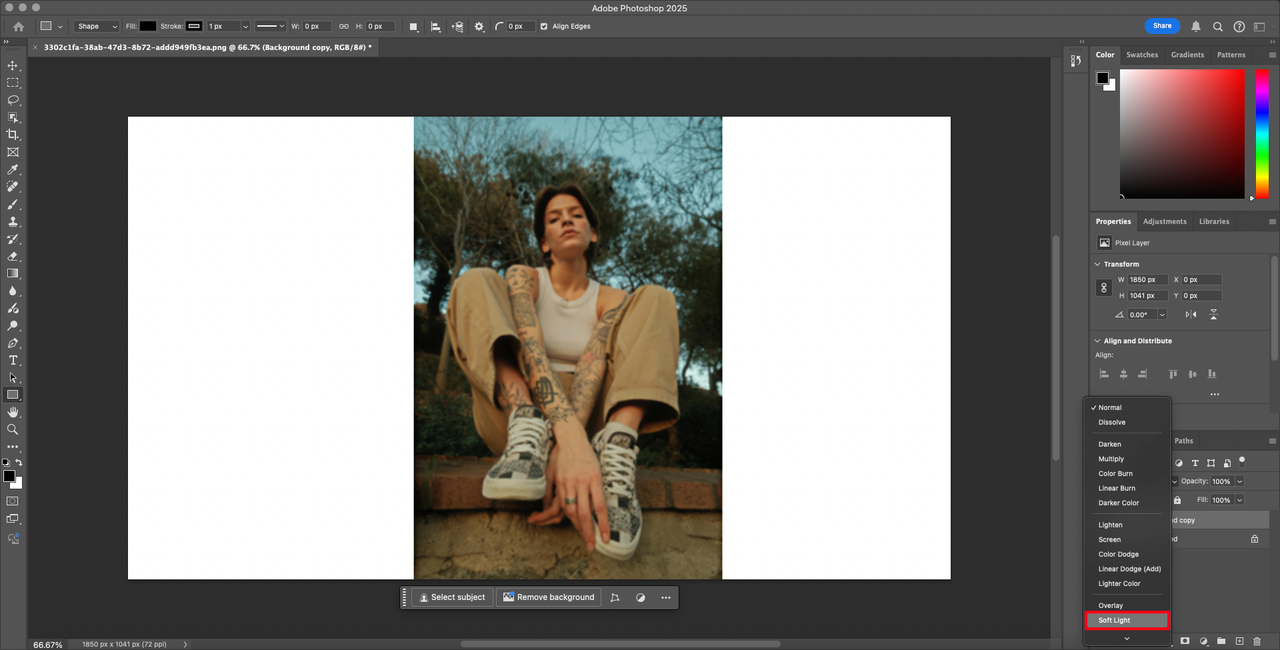Click the Fill color swatch in options bar
Screen dimensions: 1280x650
pos(148,26)
